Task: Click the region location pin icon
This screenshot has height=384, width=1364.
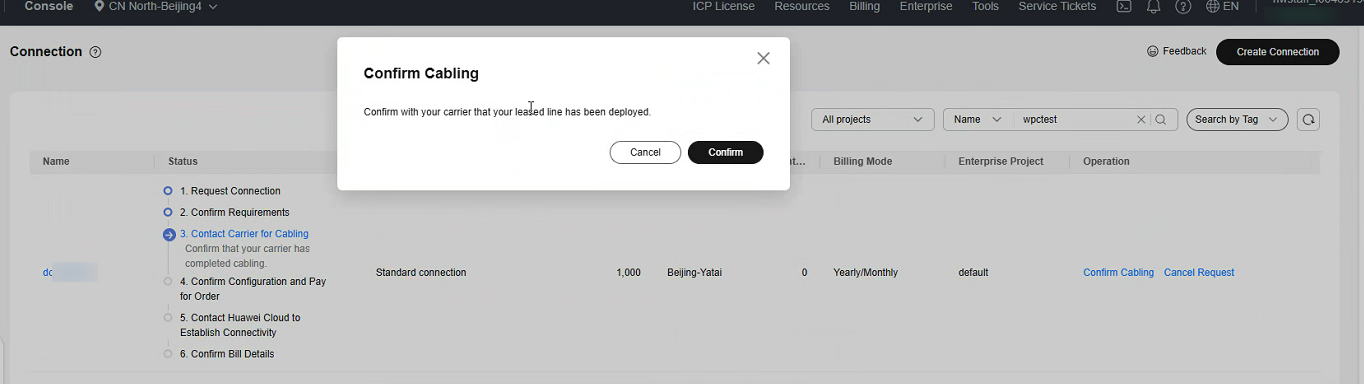Action: [x=99, y=6]
